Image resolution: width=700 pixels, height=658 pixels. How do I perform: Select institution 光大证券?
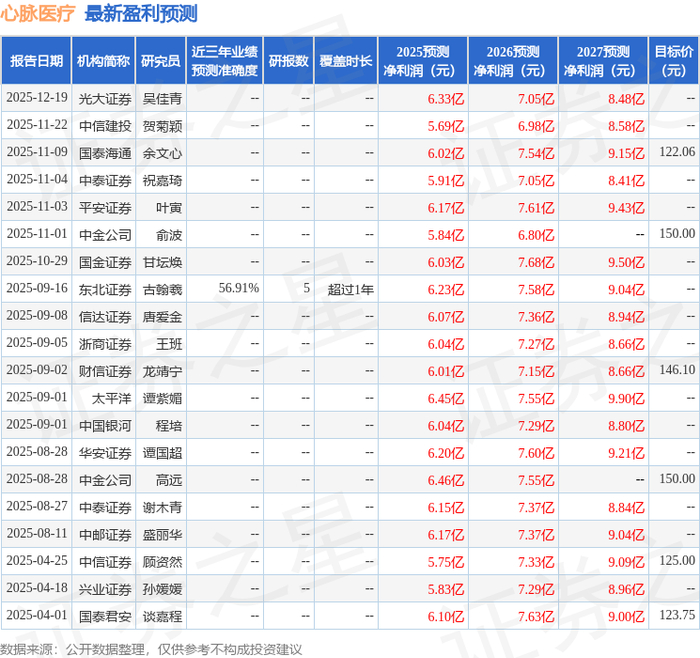105,99
